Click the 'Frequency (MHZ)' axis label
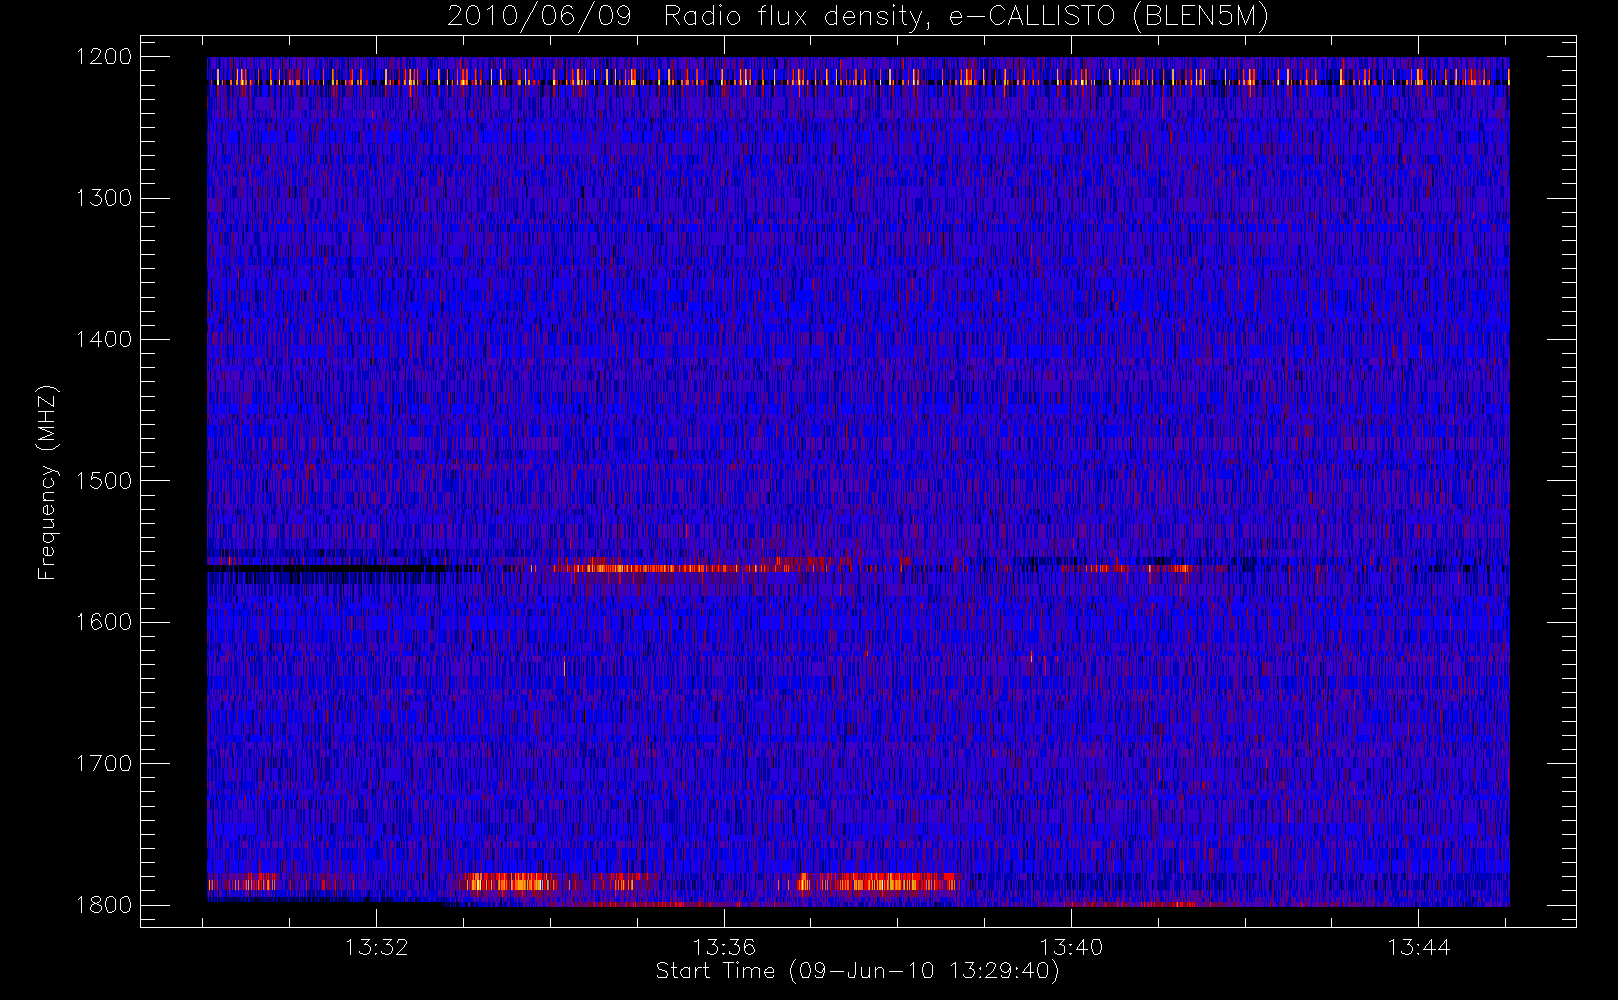 pos(47,481)
